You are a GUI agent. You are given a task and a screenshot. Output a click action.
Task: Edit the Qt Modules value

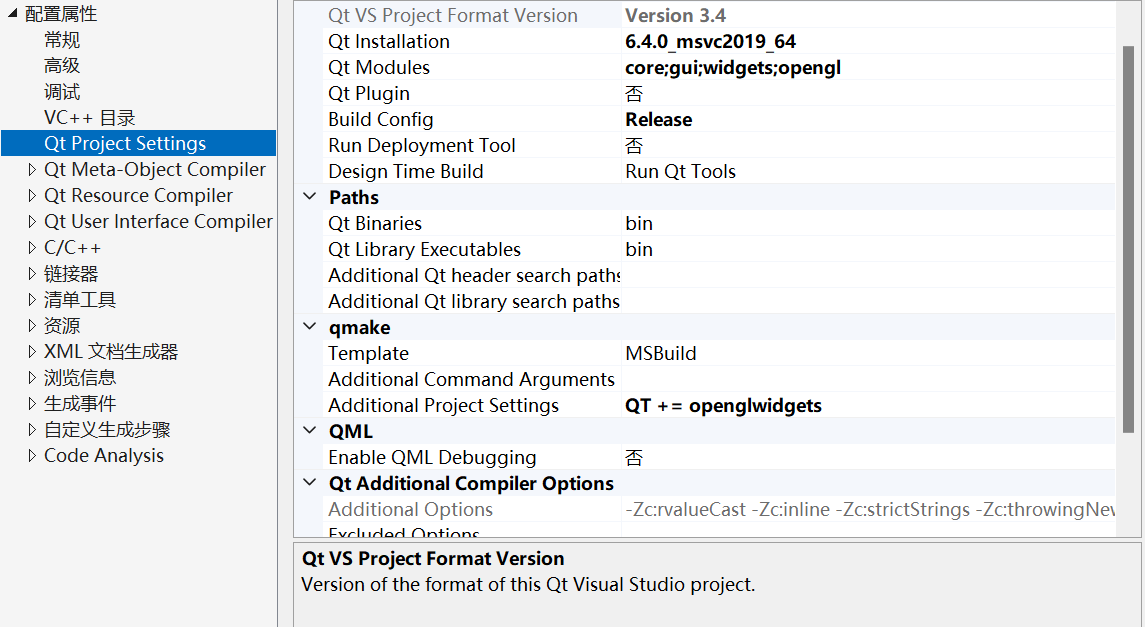868,67
